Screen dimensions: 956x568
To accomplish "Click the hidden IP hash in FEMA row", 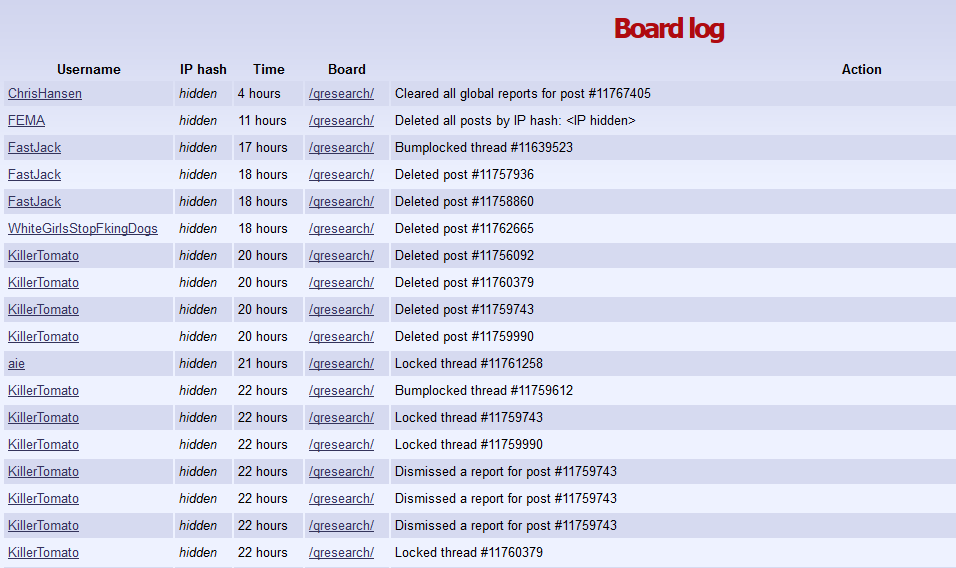I will pyautogui.click(x=198, y=121).
